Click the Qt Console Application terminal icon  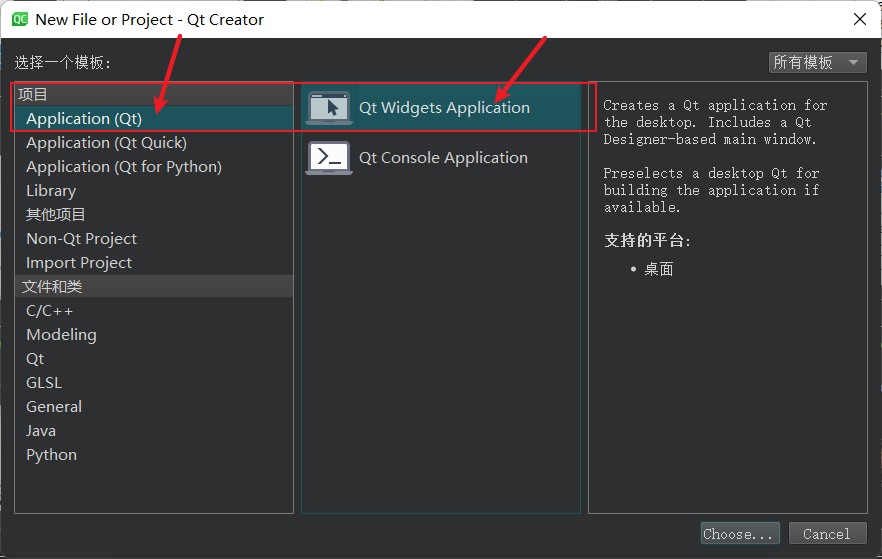pyautogui.click(x=329, y=157)
